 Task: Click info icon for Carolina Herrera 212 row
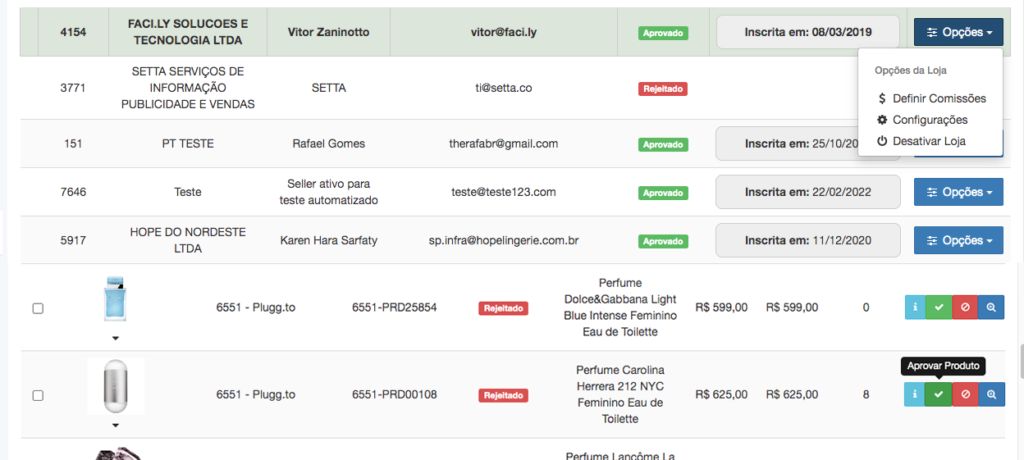click(x=914, y=395)
